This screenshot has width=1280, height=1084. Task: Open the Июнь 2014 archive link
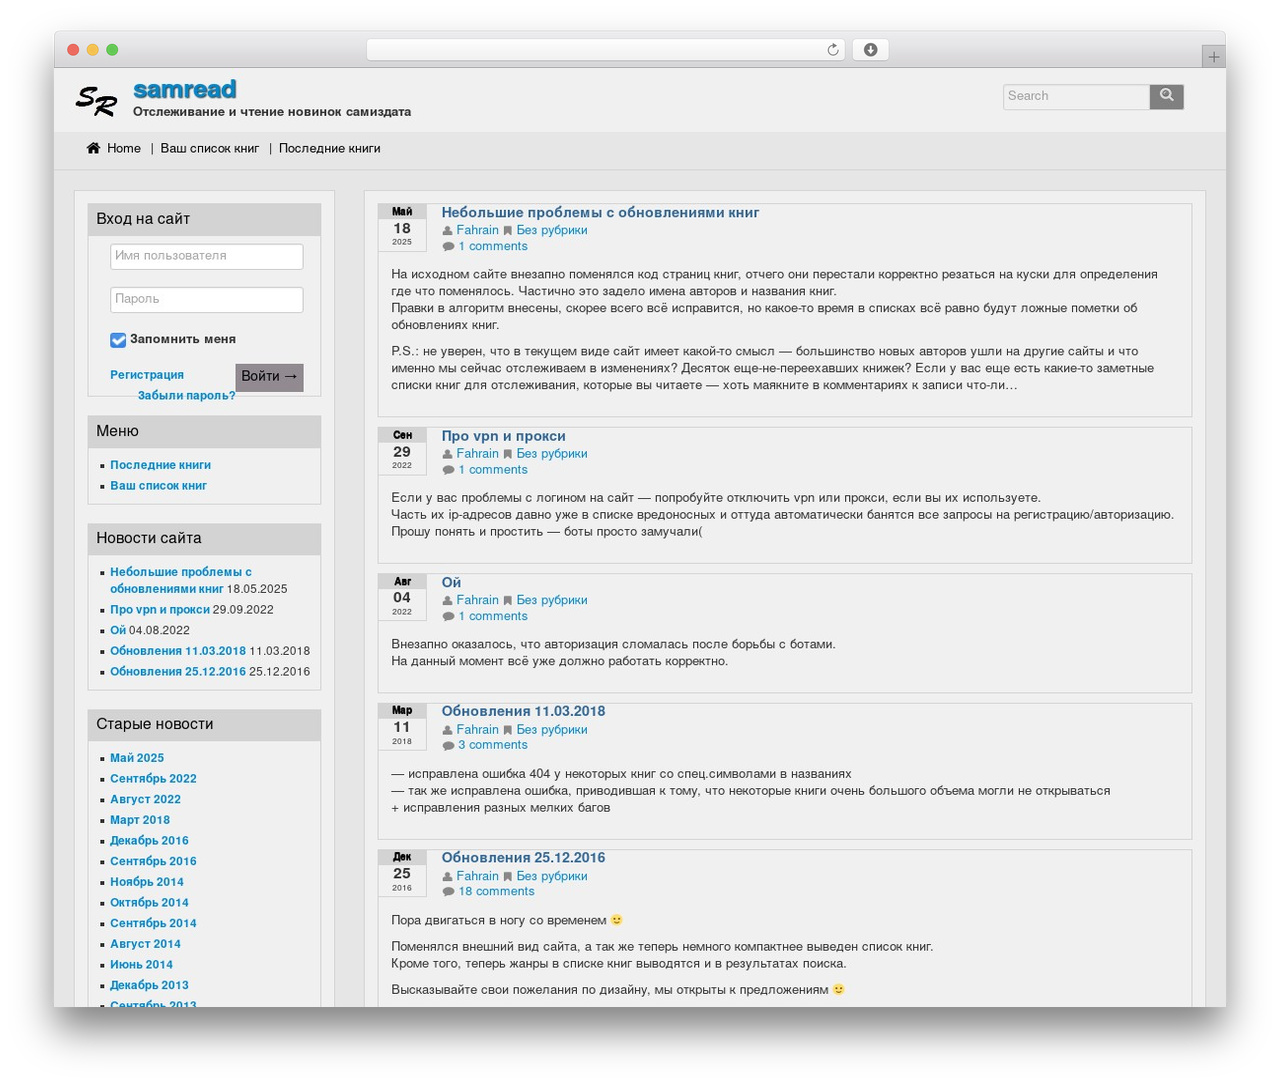(x=141, y=965)
